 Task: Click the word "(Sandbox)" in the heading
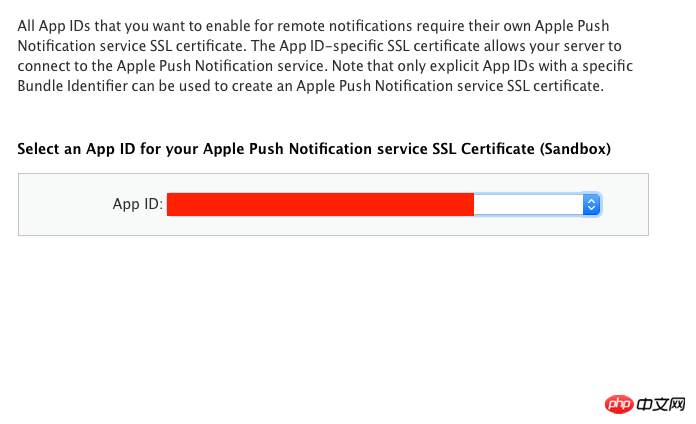point(575,149)
